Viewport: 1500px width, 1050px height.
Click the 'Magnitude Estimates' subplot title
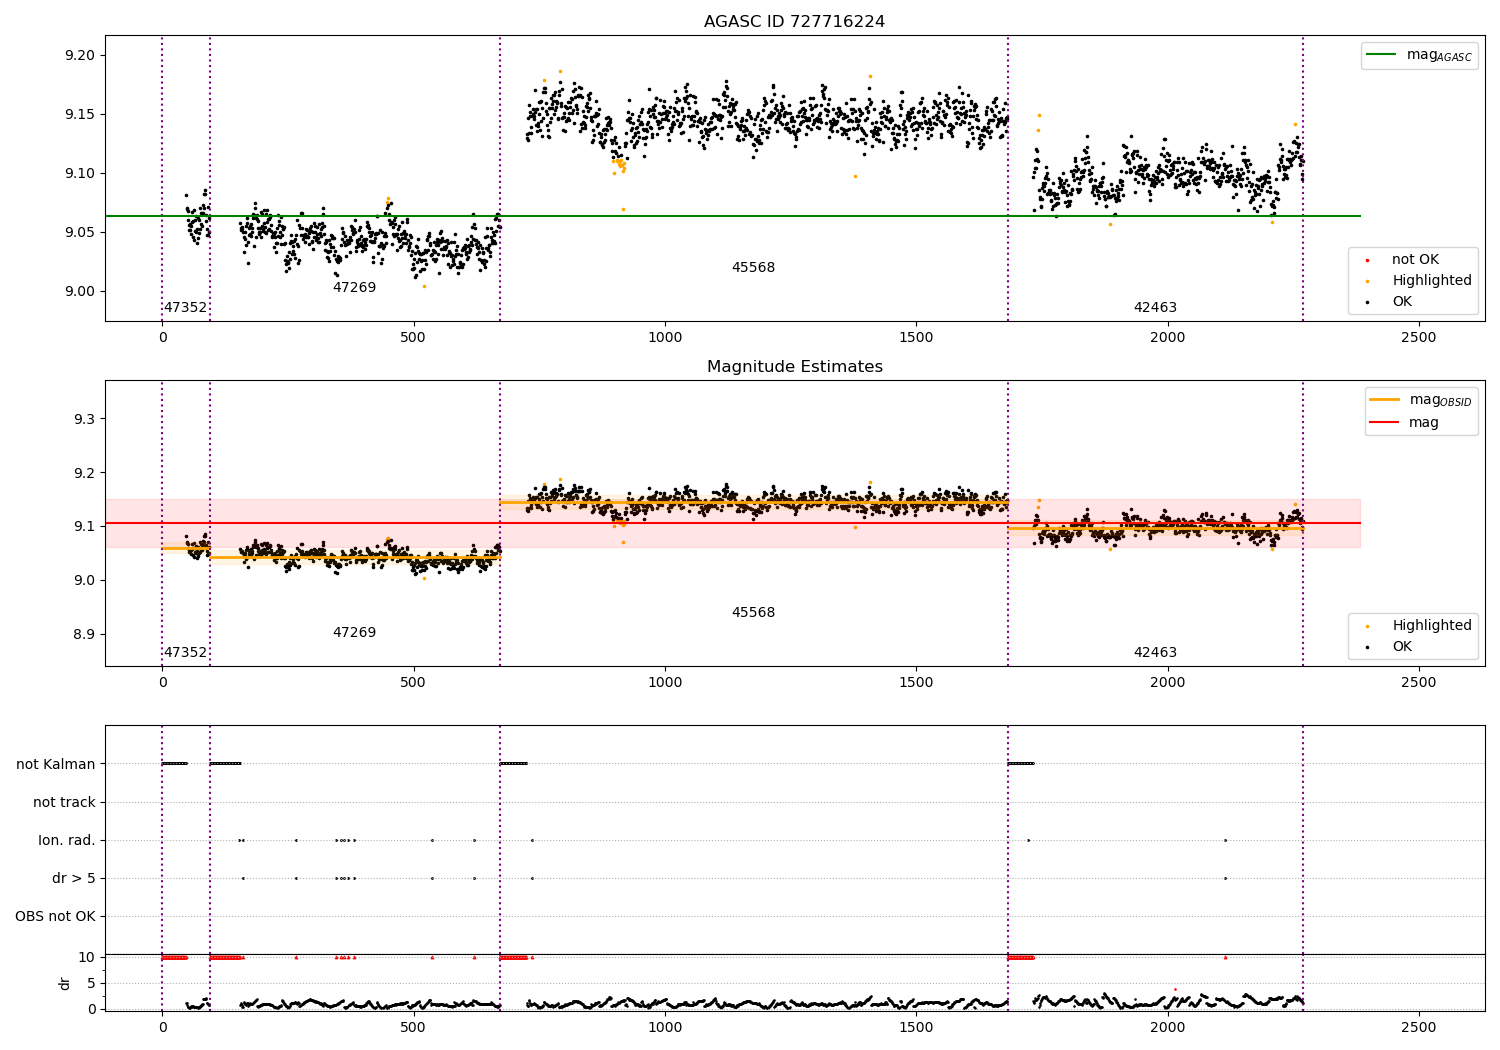pos(794,367)
